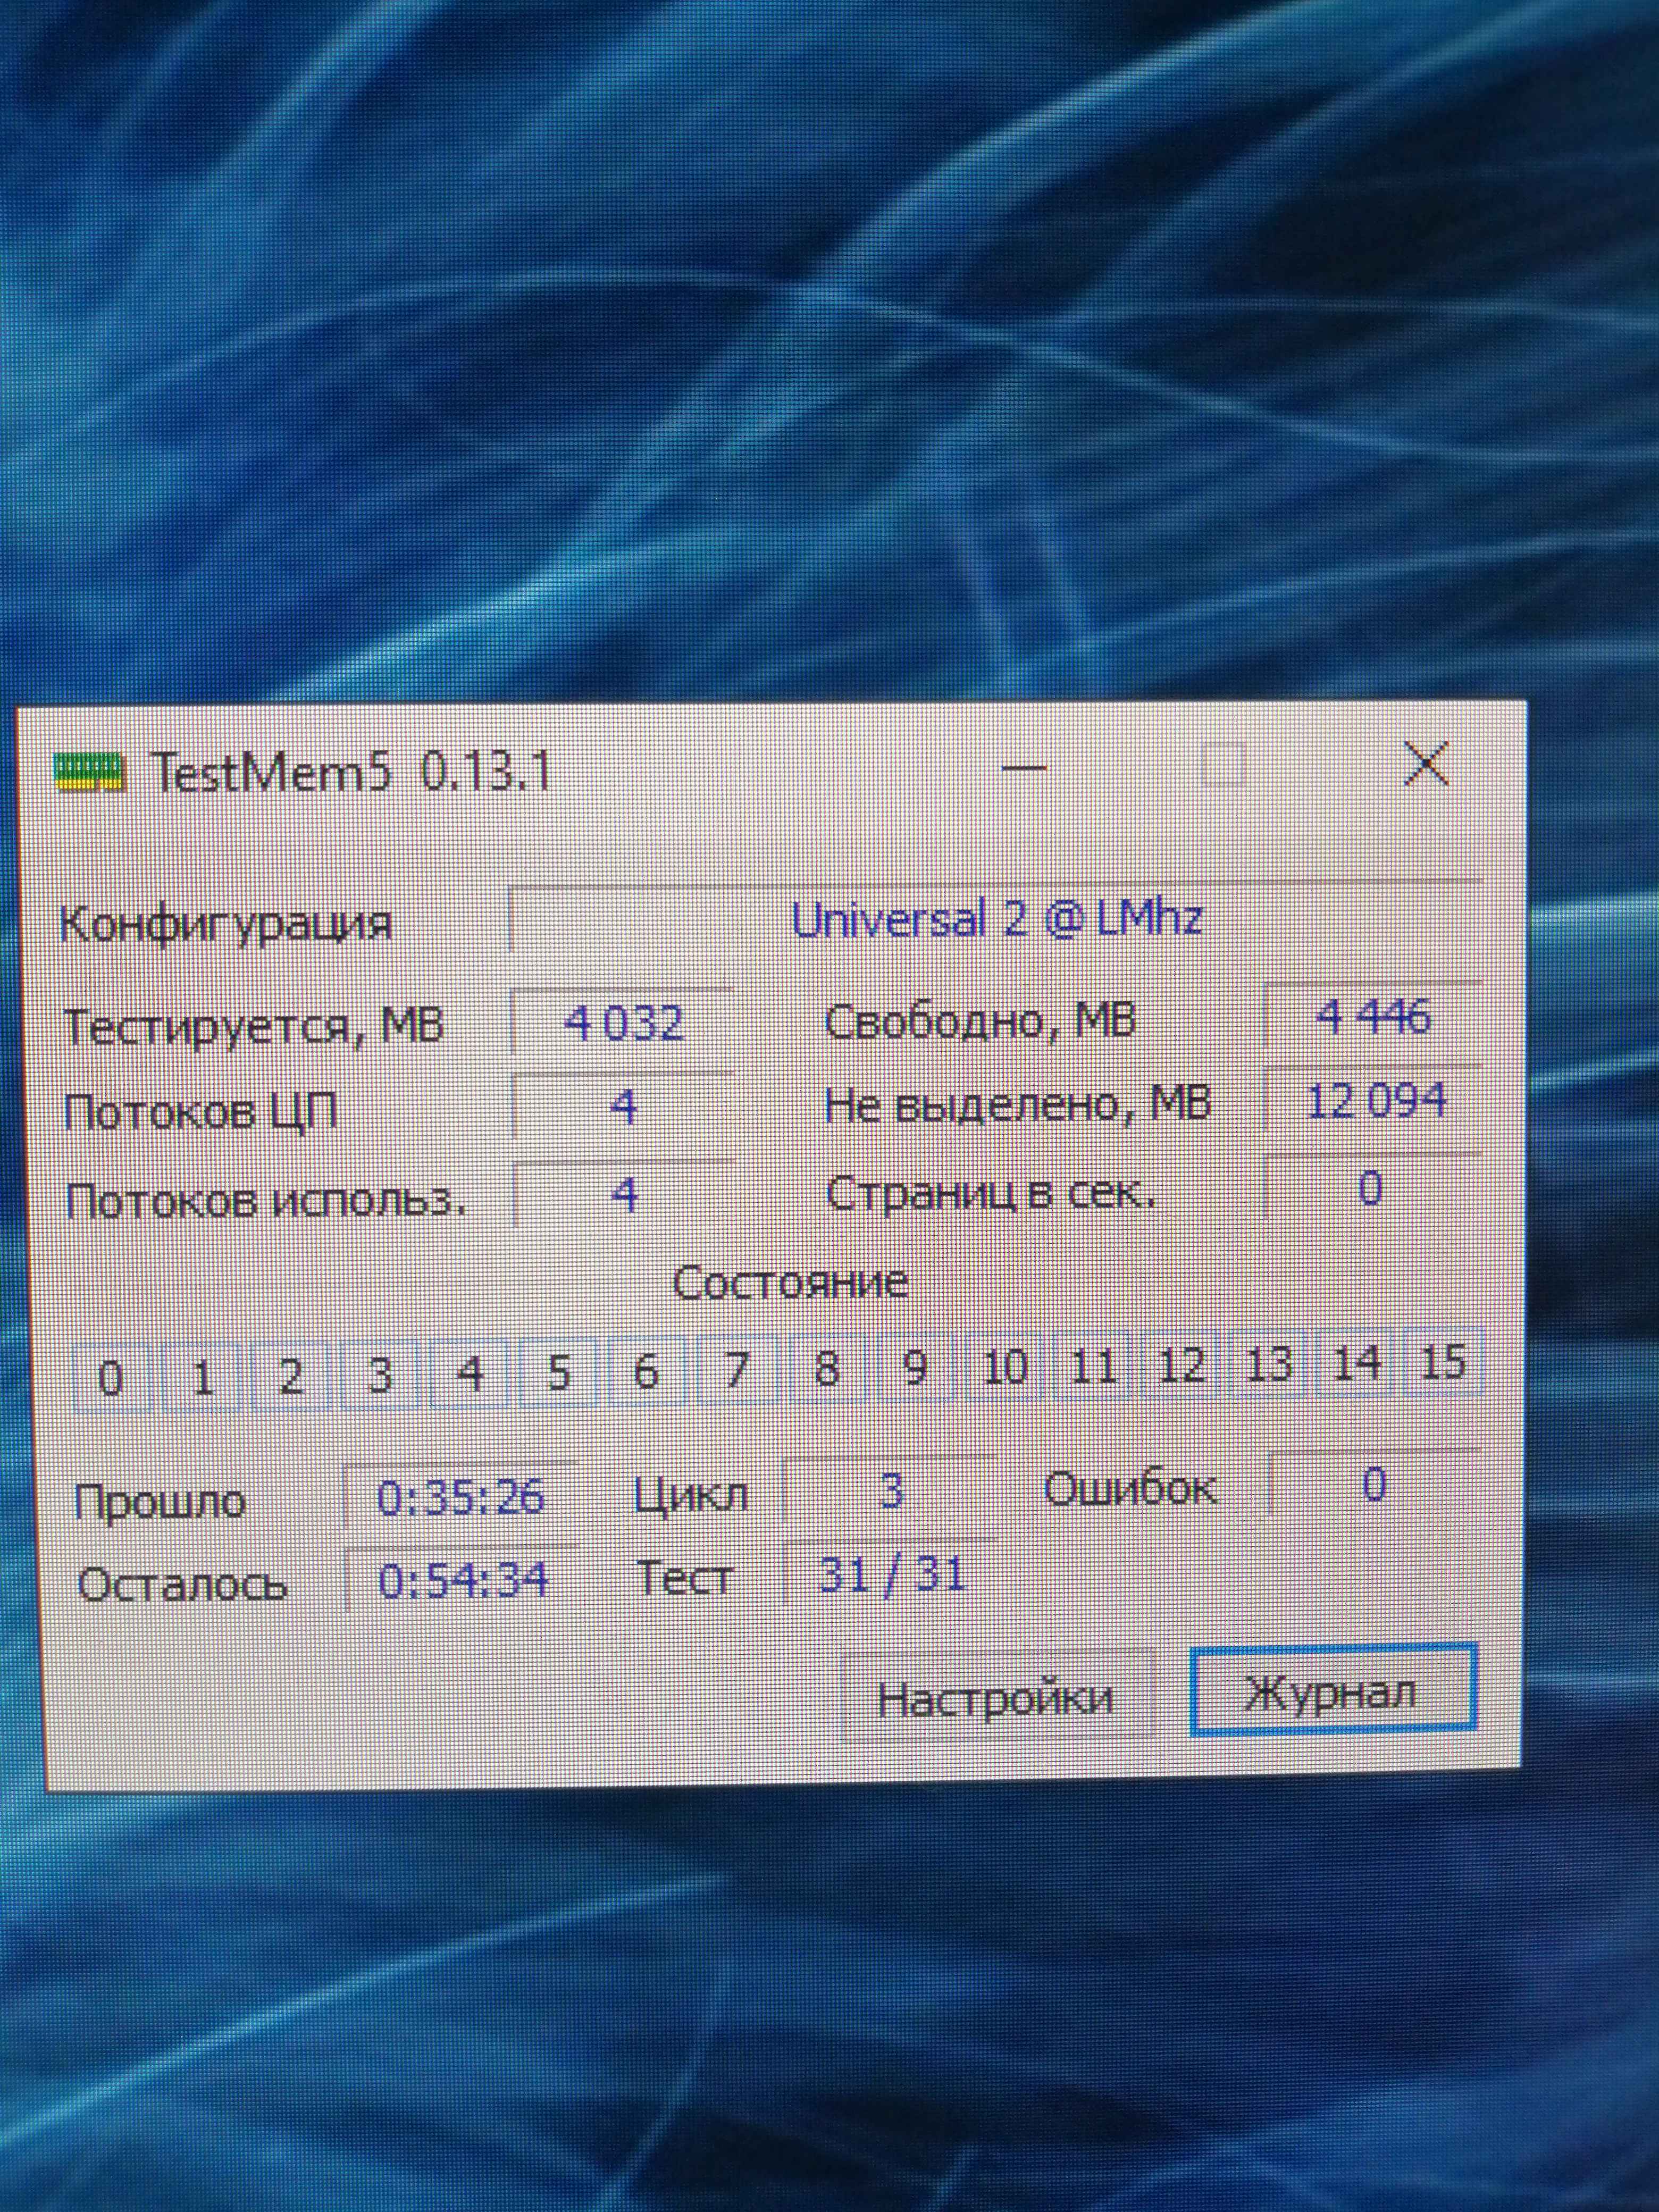Minimize the TestMem5 window
Viewport: 1659px width, 2212px height.
tap(1023, 768)
